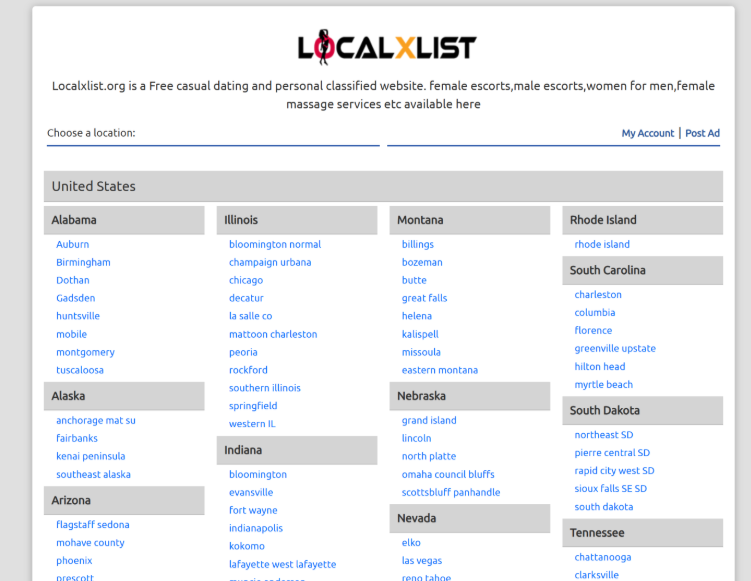This screenshot has height=581, width=751.
Task: Choose la salle co
Action: coord(250,316)
